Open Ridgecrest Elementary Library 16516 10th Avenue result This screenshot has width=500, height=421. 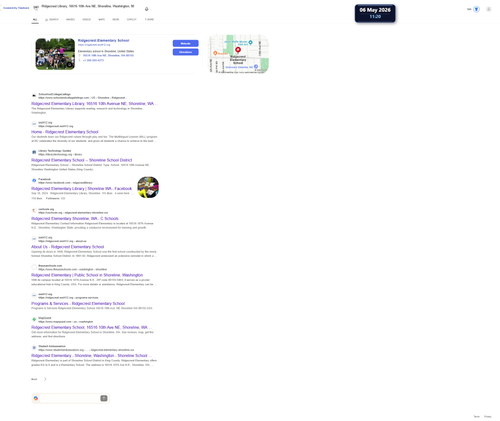(x=94, y=104)
